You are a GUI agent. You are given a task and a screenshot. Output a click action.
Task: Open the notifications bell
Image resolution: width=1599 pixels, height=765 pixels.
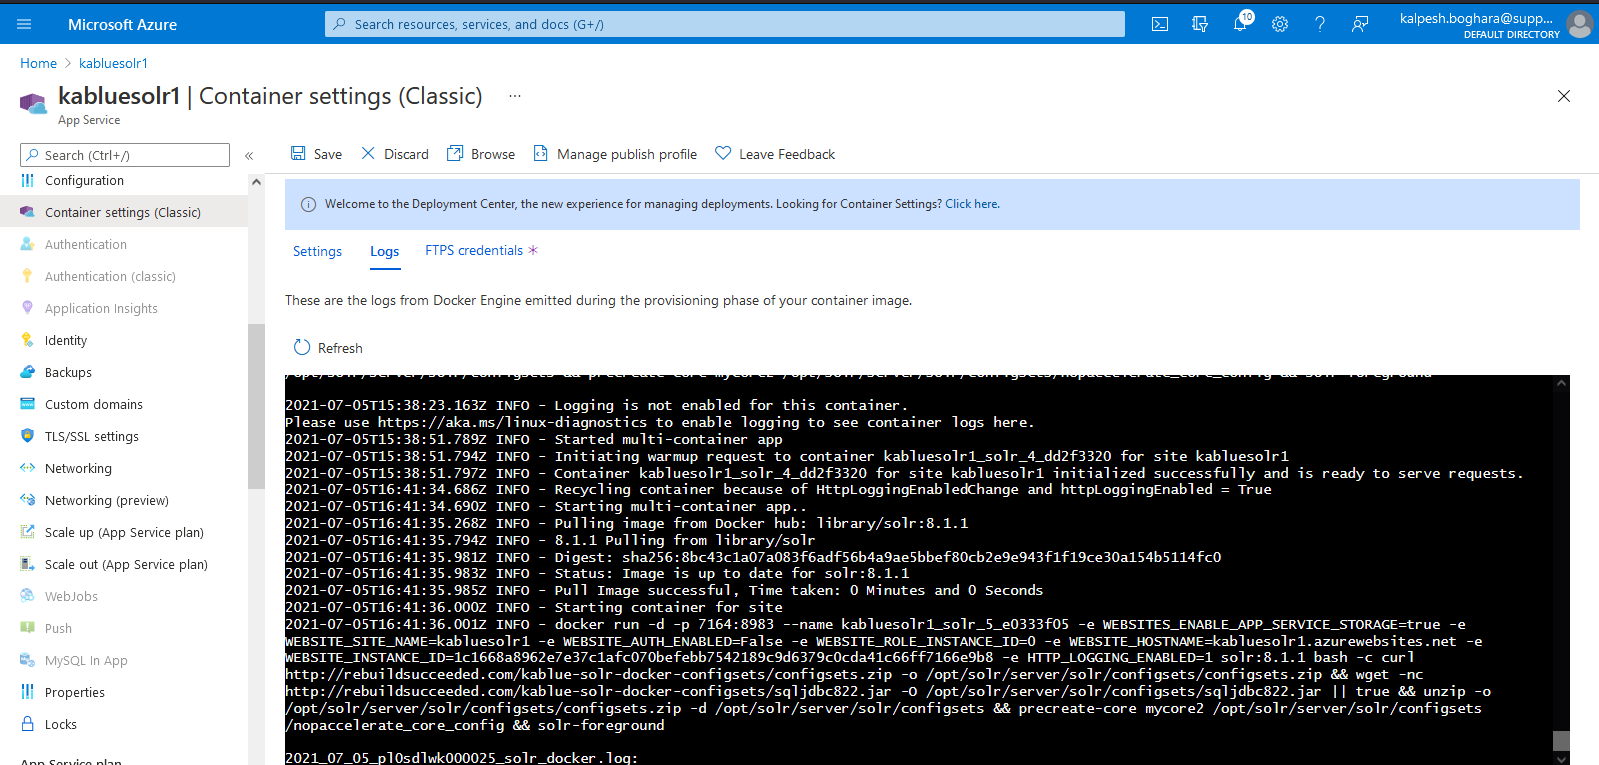1240,24
